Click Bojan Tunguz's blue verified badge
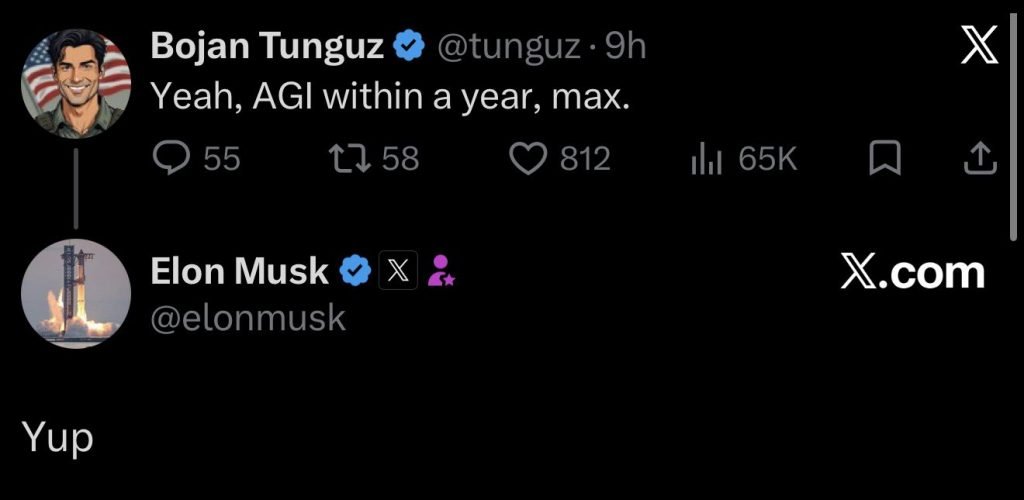 click(x=409, y=46)
